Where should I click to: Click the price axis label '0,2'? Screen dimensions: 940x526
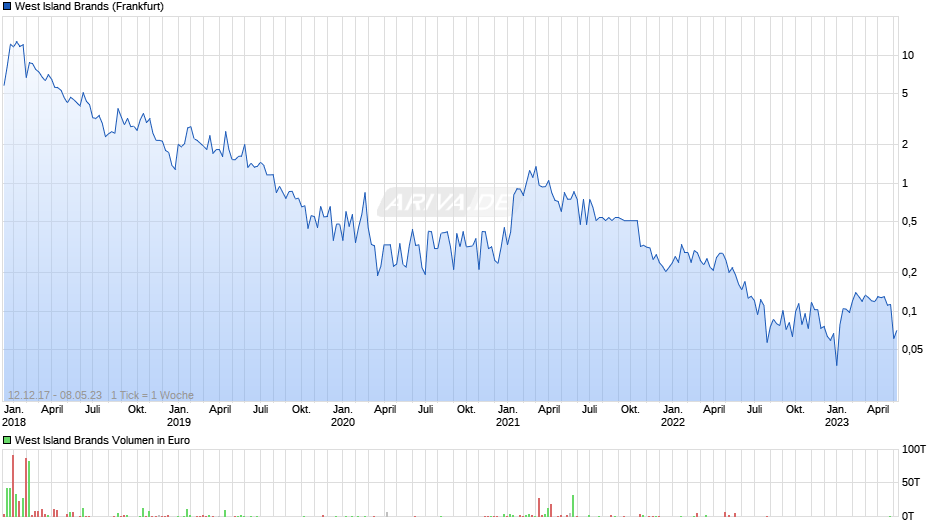point(909,272)
